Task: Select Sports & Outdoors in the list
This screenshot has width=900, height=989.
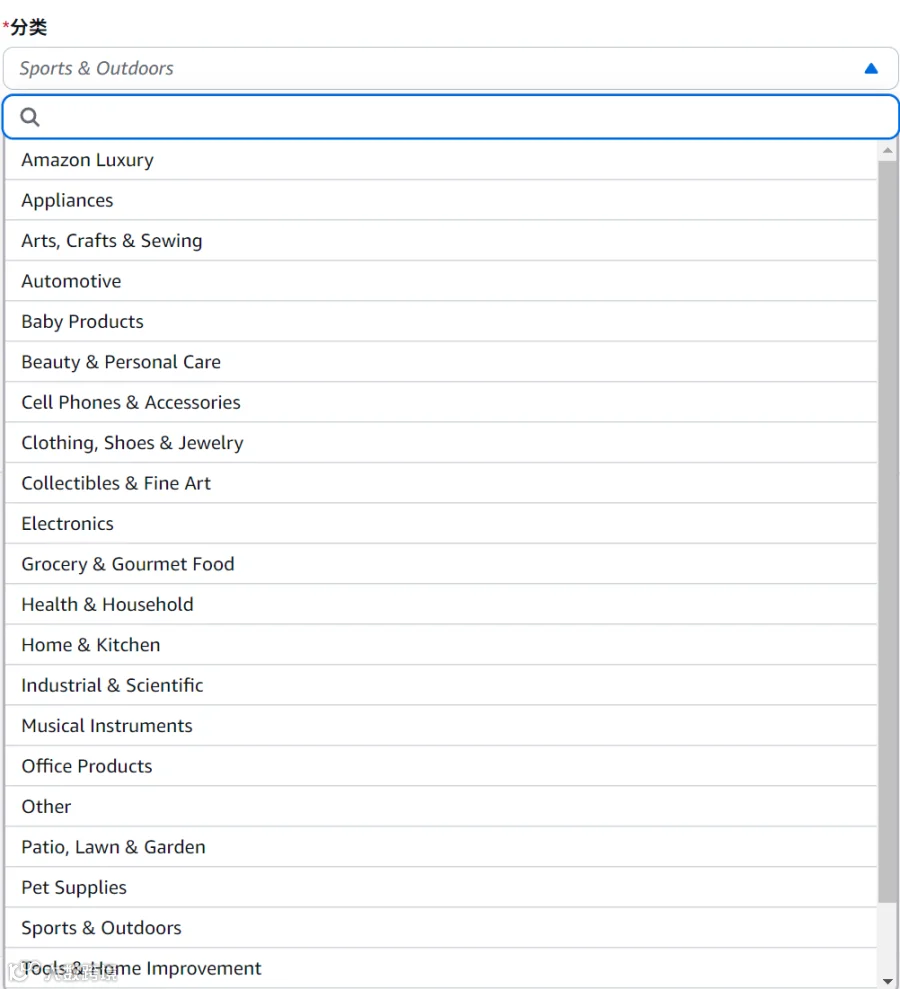Action: [441, 927]
